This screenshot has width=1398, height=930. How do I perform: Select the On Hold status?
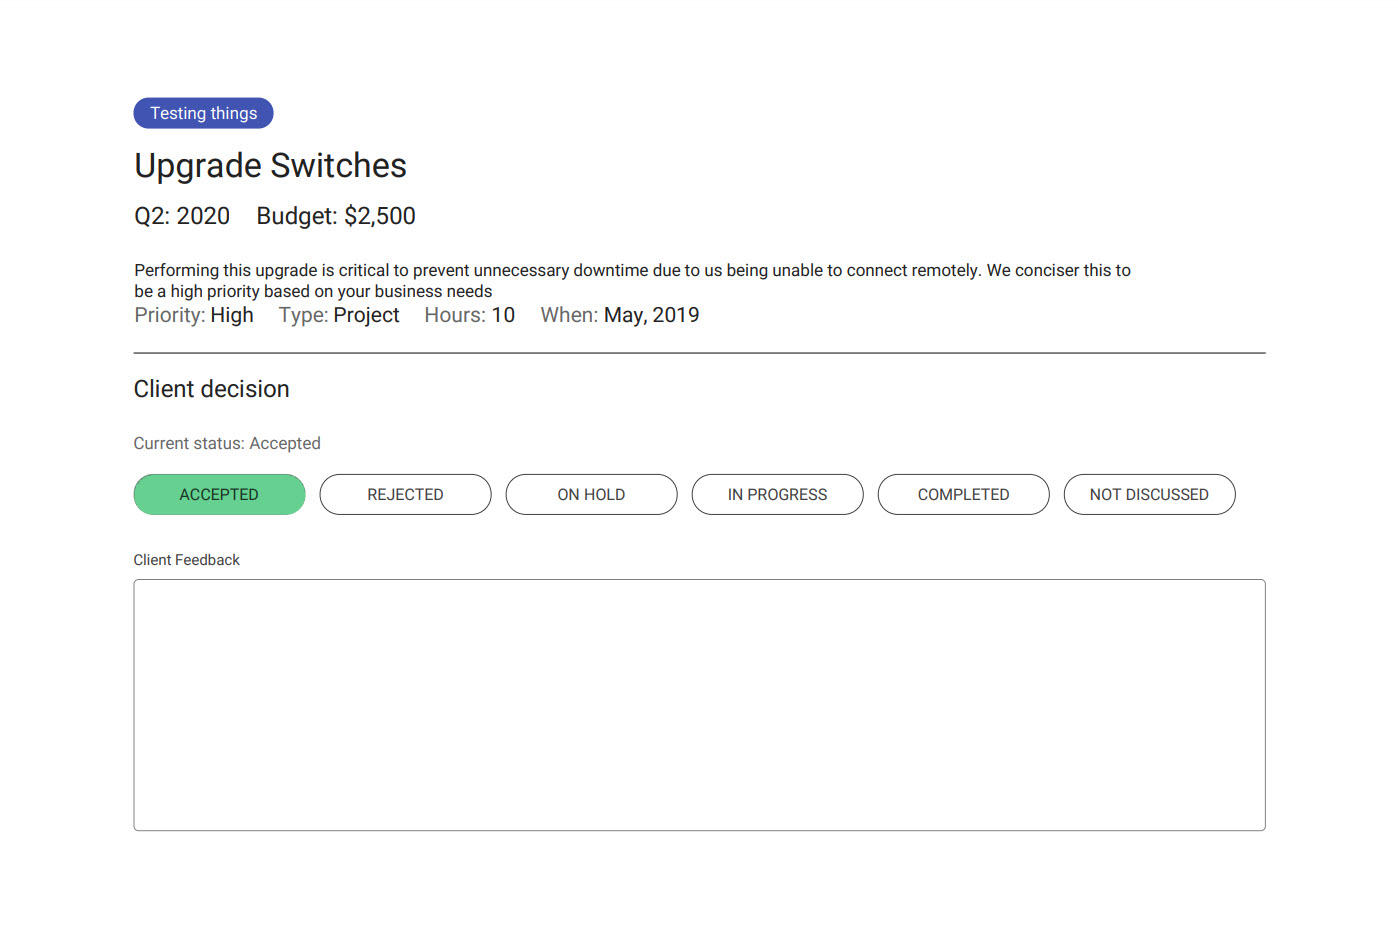coord(591,494)
